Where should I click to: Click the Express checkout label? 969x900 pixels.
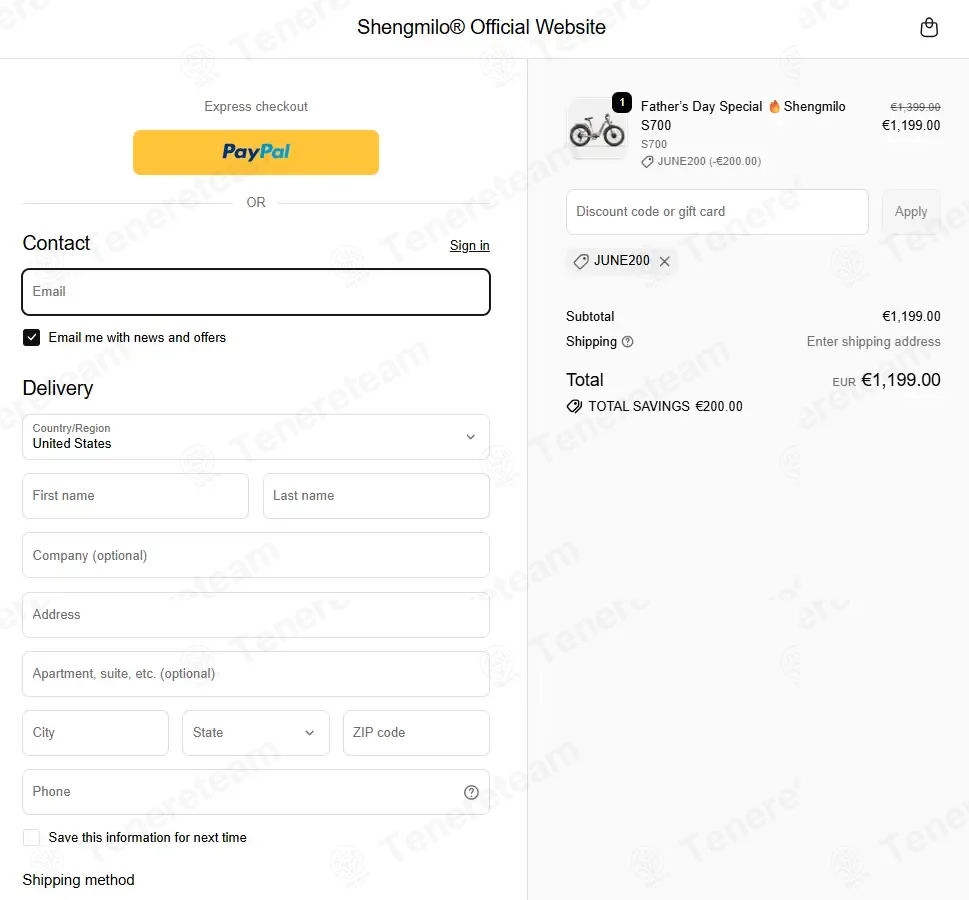(256, 106)
